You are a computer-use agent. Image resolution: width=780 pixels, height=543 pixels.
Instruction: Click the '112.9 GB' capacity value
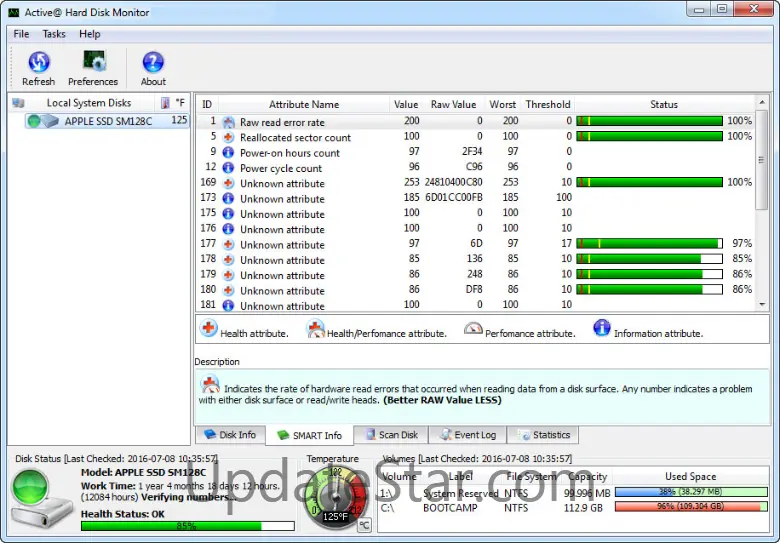[x=583, y=508]
